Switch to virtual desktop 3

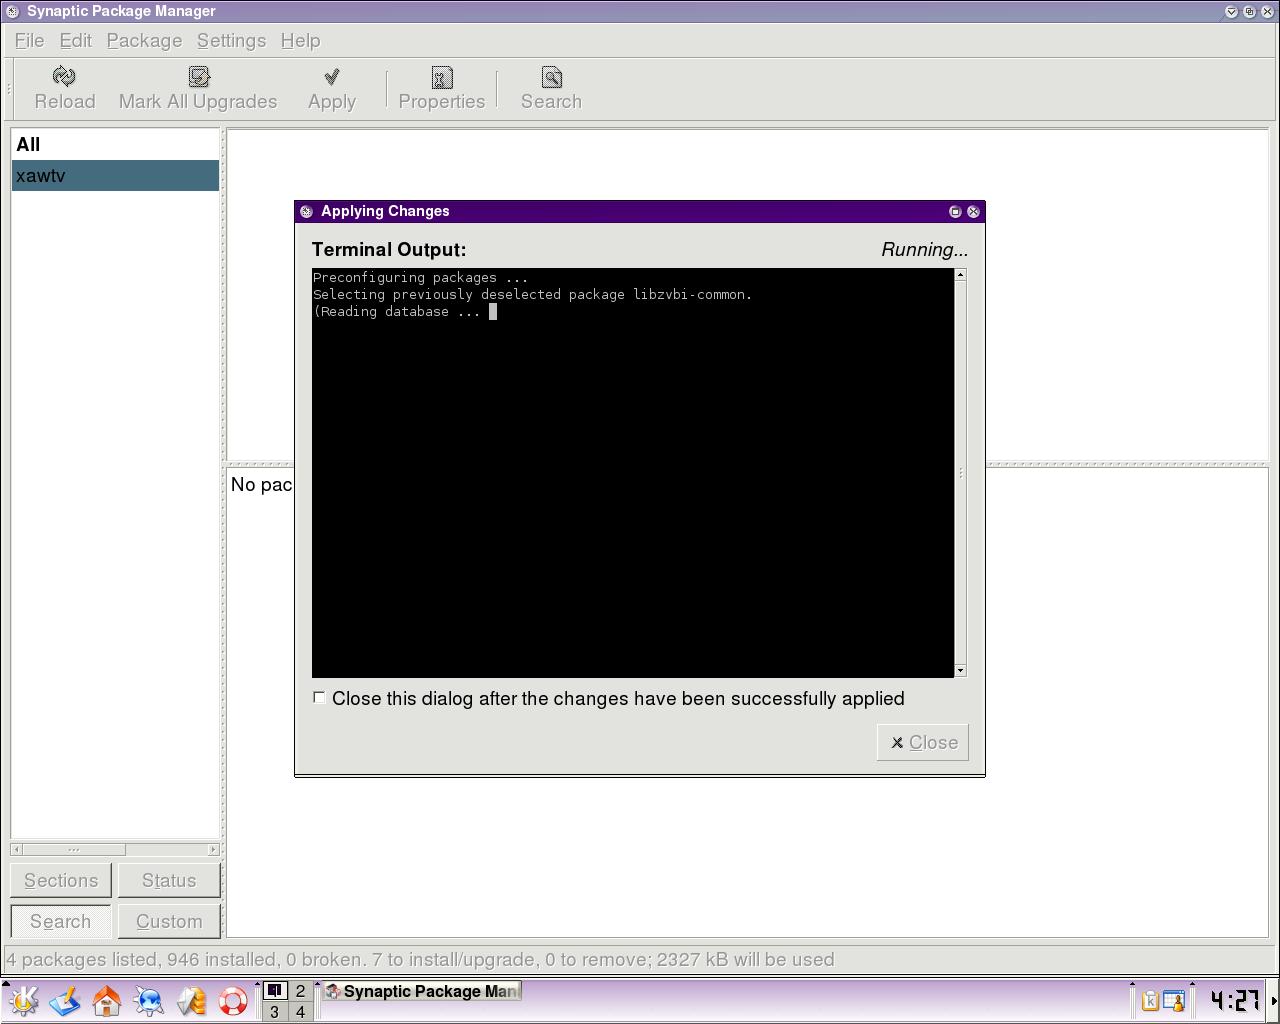coord(275,1012)
